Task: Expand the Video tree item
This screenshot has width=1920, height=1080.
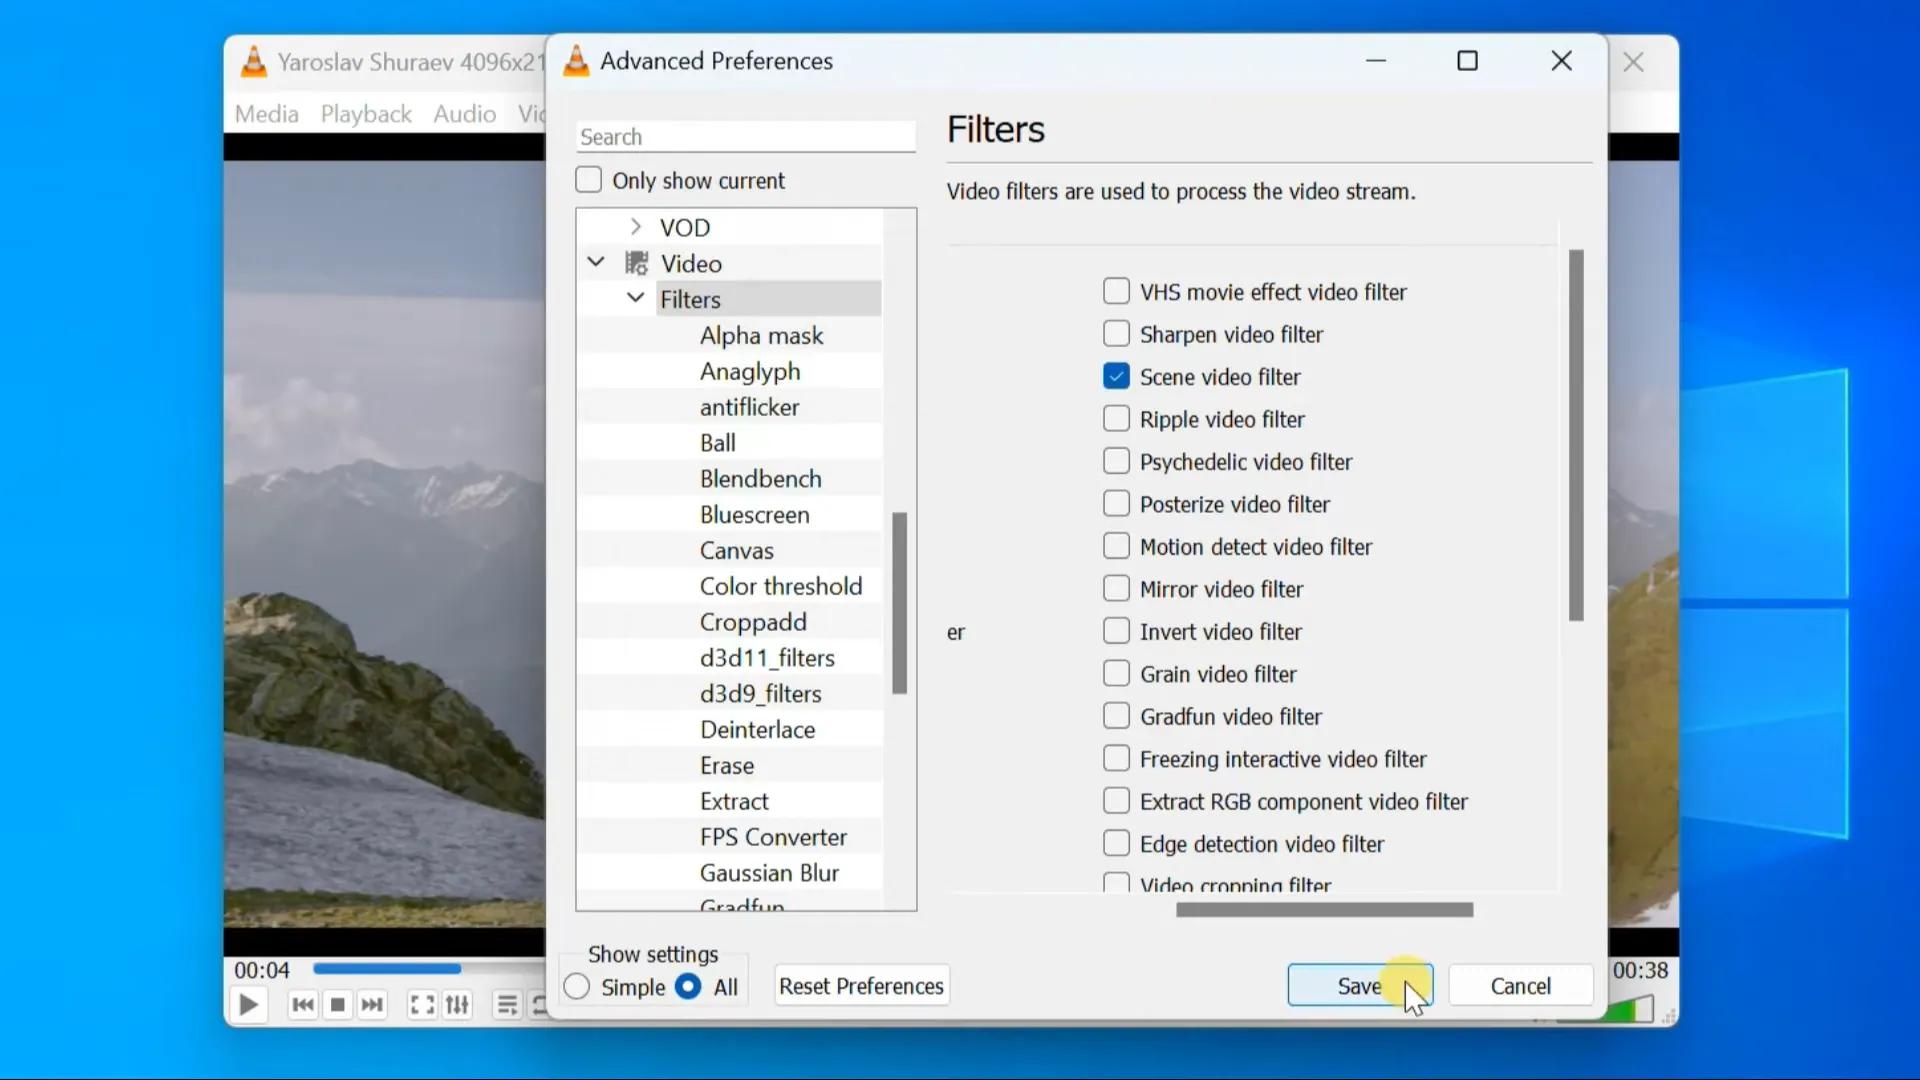Action: [596, 262]
